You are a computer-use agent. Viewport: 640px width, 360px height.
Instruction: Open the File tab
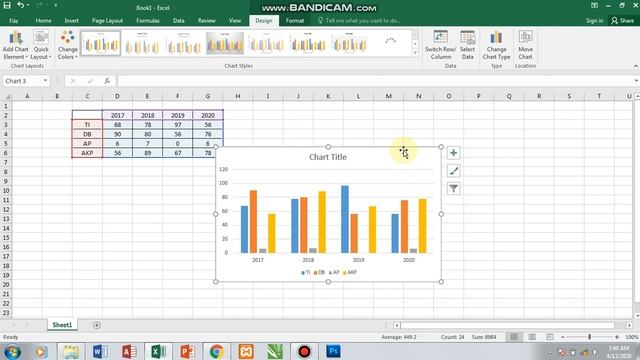[x=13, y=20]
